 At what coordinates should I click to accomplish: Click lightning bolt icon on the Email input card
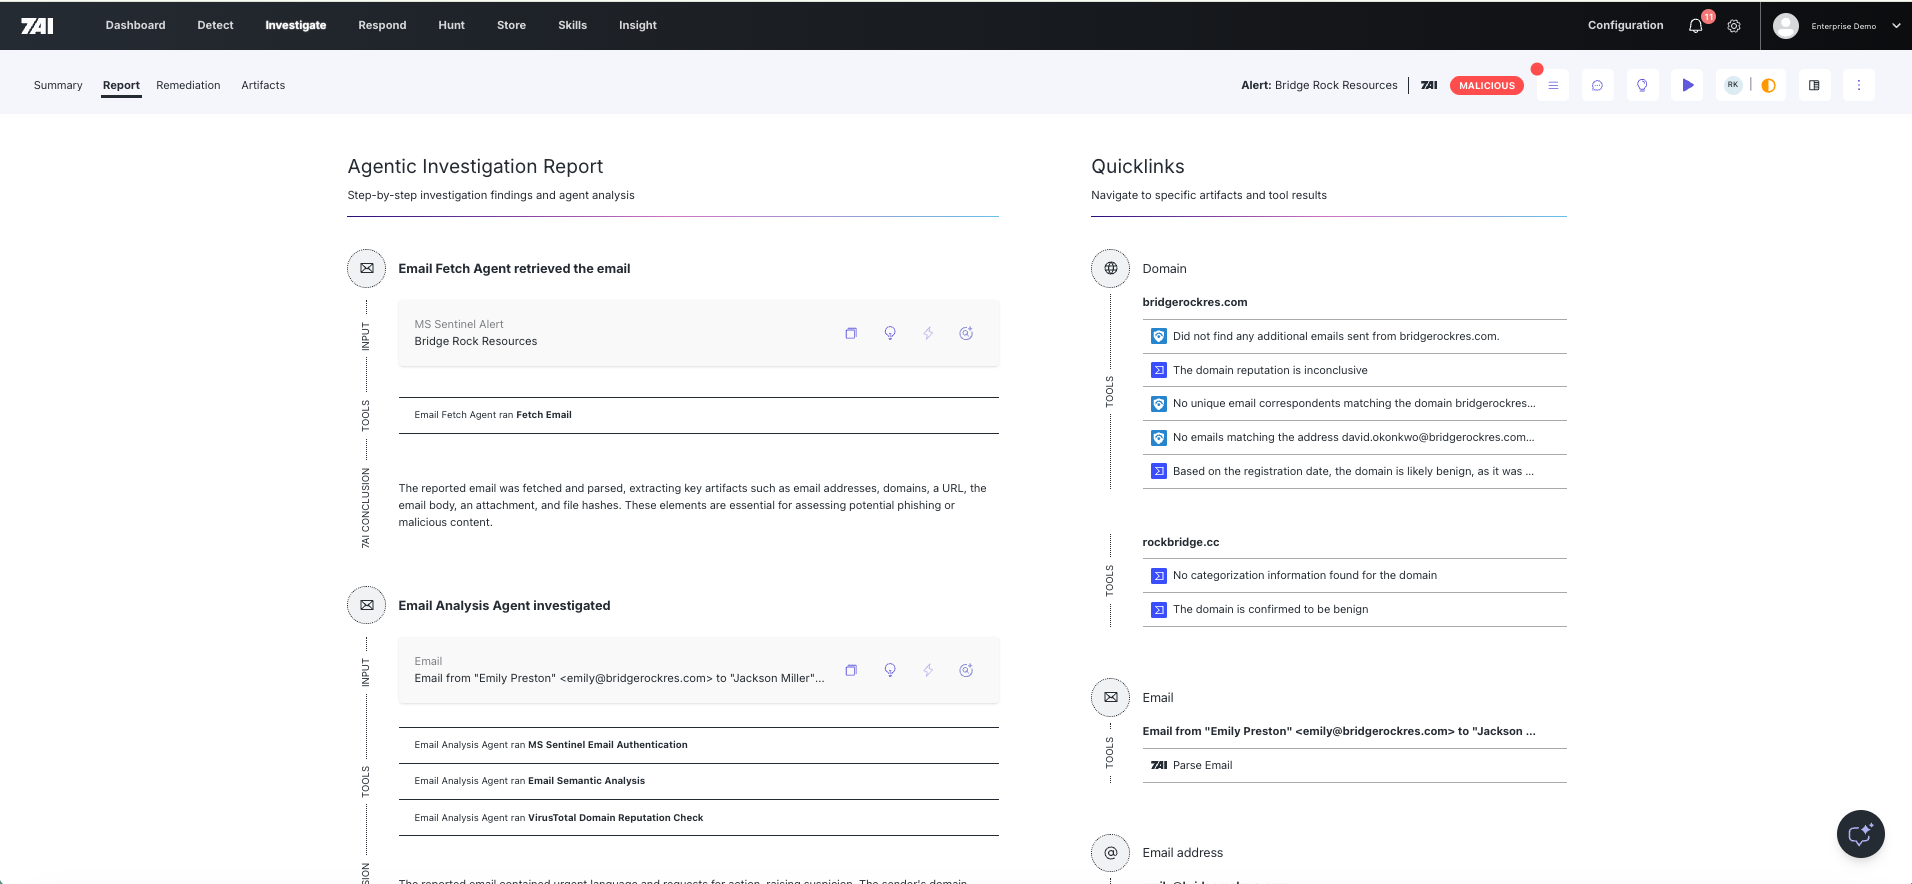coord(928,670)
